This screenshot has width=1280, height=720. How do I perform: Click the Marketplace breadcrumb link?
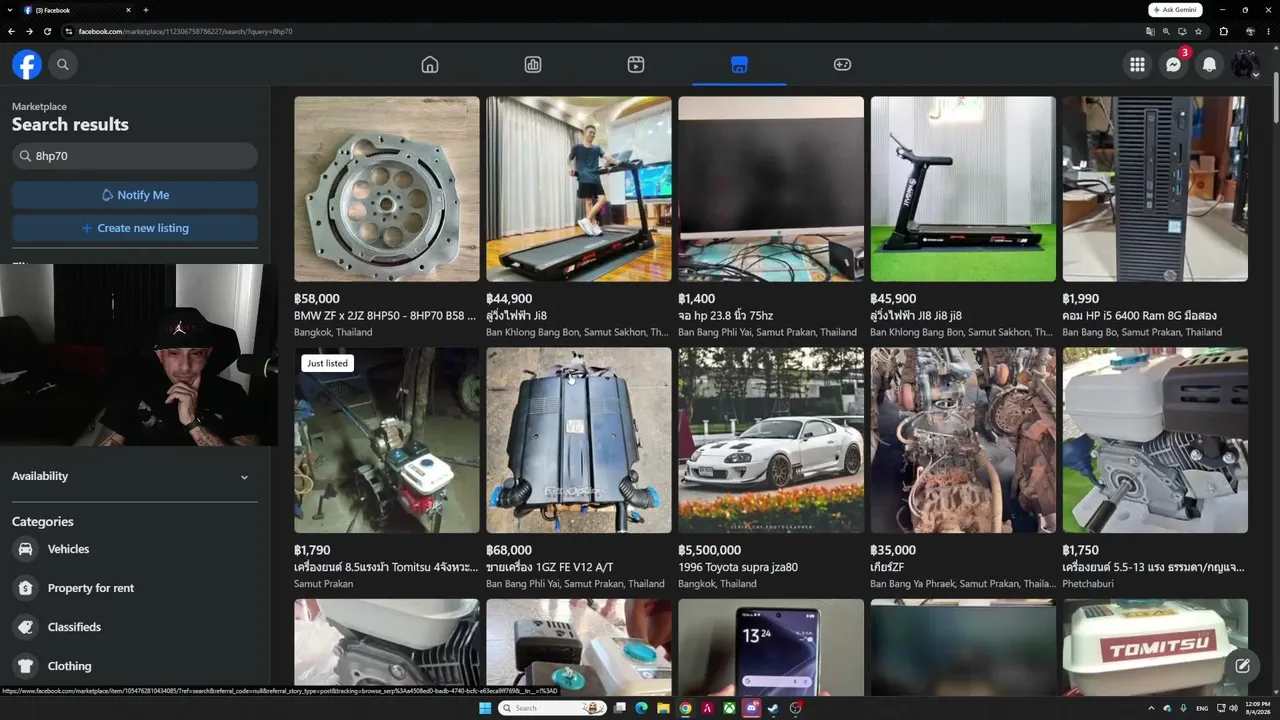(39, 107)
